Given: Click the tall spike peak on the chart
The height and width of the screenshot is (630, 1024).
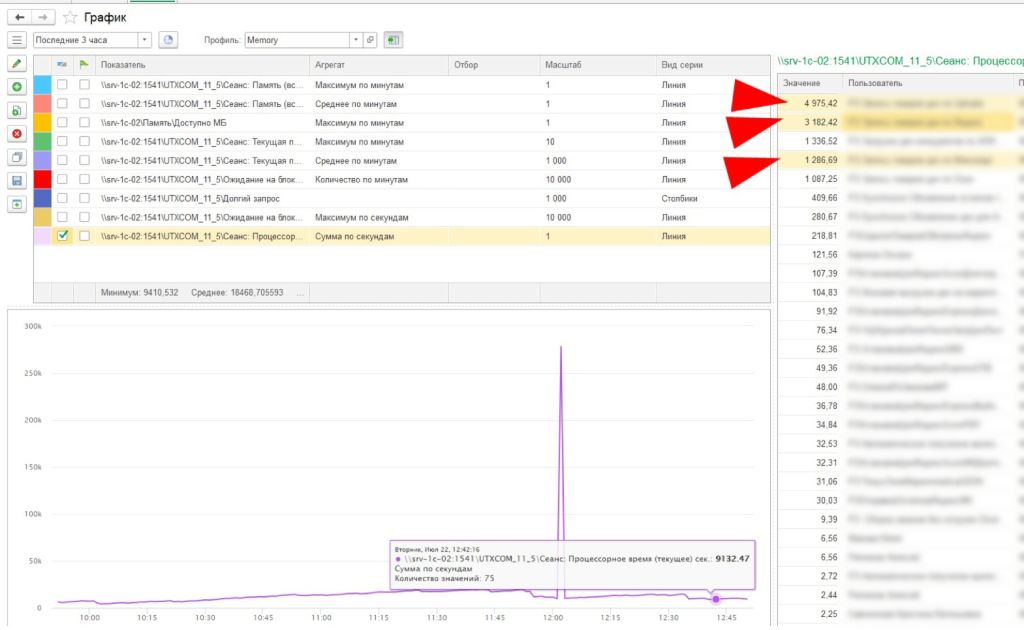Looking at the screenshot, I should coord(560,347).
